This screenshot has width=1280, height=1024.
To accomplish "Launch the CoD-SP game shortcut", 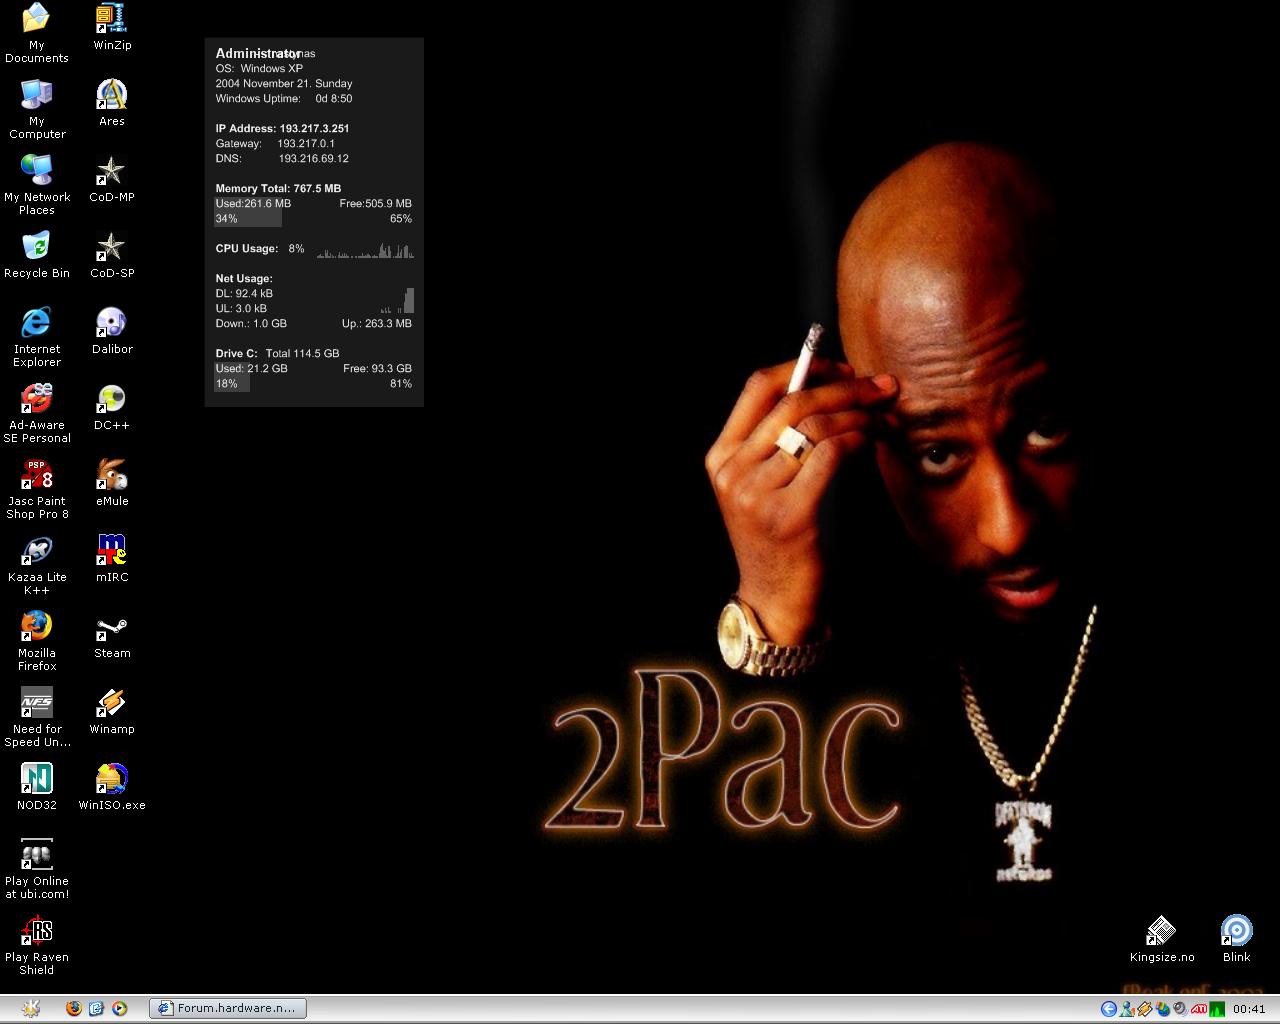I will point(112,254).
